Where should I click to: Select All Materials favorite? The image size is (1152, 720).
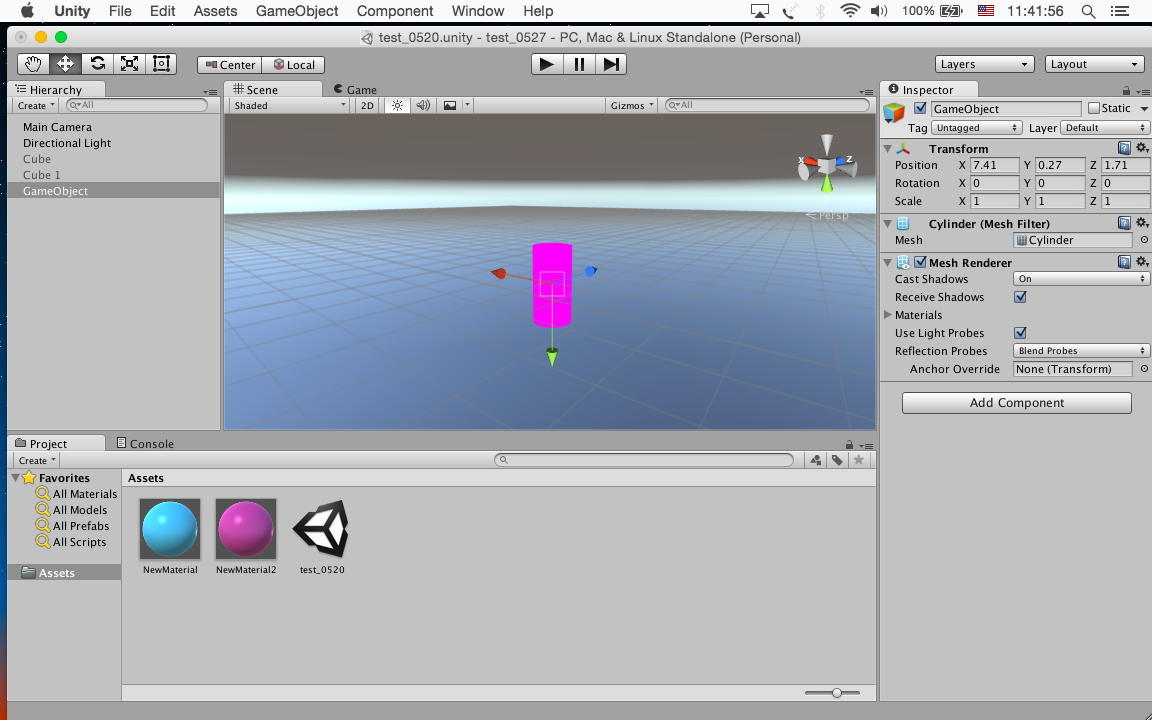pyautogui.click(x=77, y=494)
